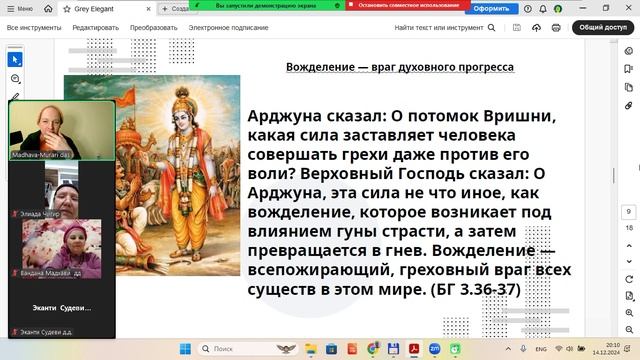Click the Krishna and Arjuna slide image
Image resolution: width=640 pixels, height=360 pixels.
(178, 175)
